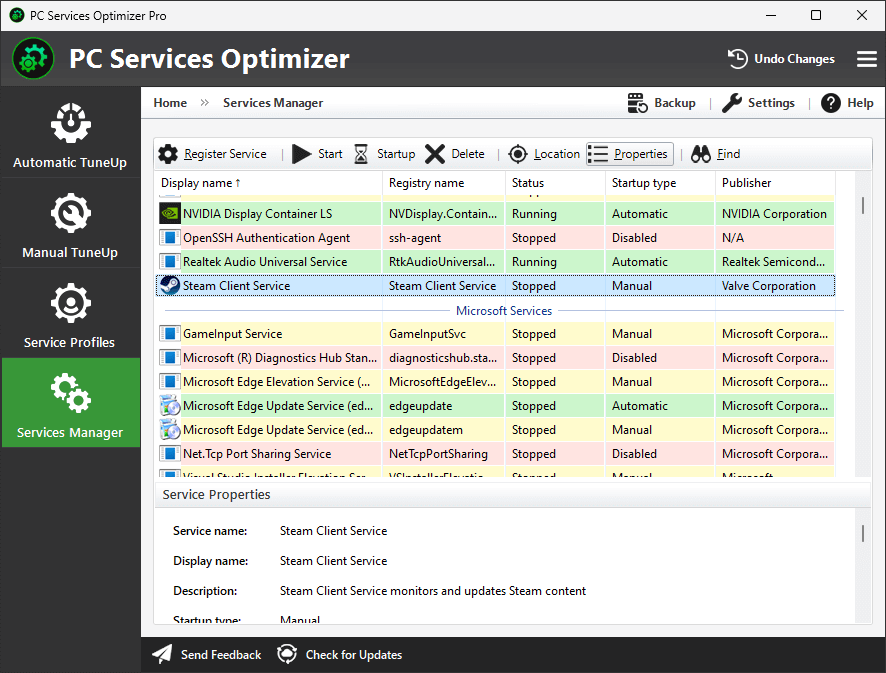
Task: Click the Backup label in top bar
Action: pyautogui.click(x=675, y=103)
